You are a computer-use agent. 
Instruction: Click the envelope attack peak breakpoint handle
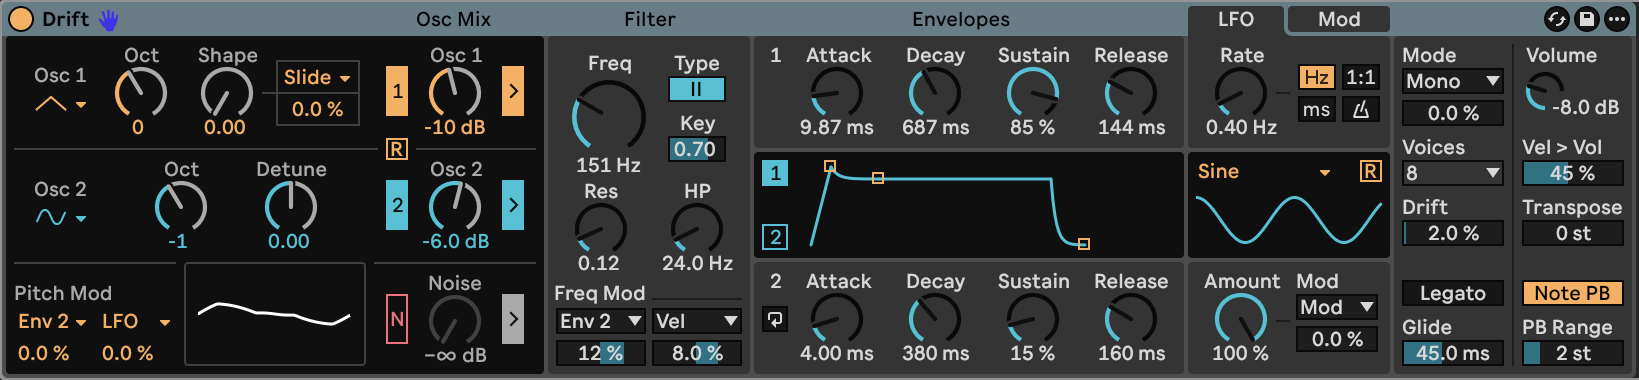click(x=830, y=166)
